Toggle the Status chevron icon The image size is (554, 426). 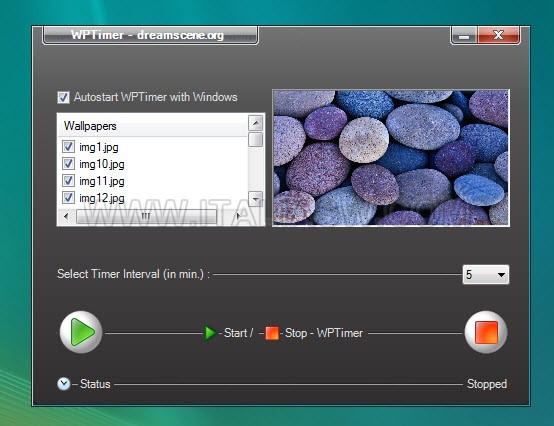pyautogui.click(x=64, y=384)
